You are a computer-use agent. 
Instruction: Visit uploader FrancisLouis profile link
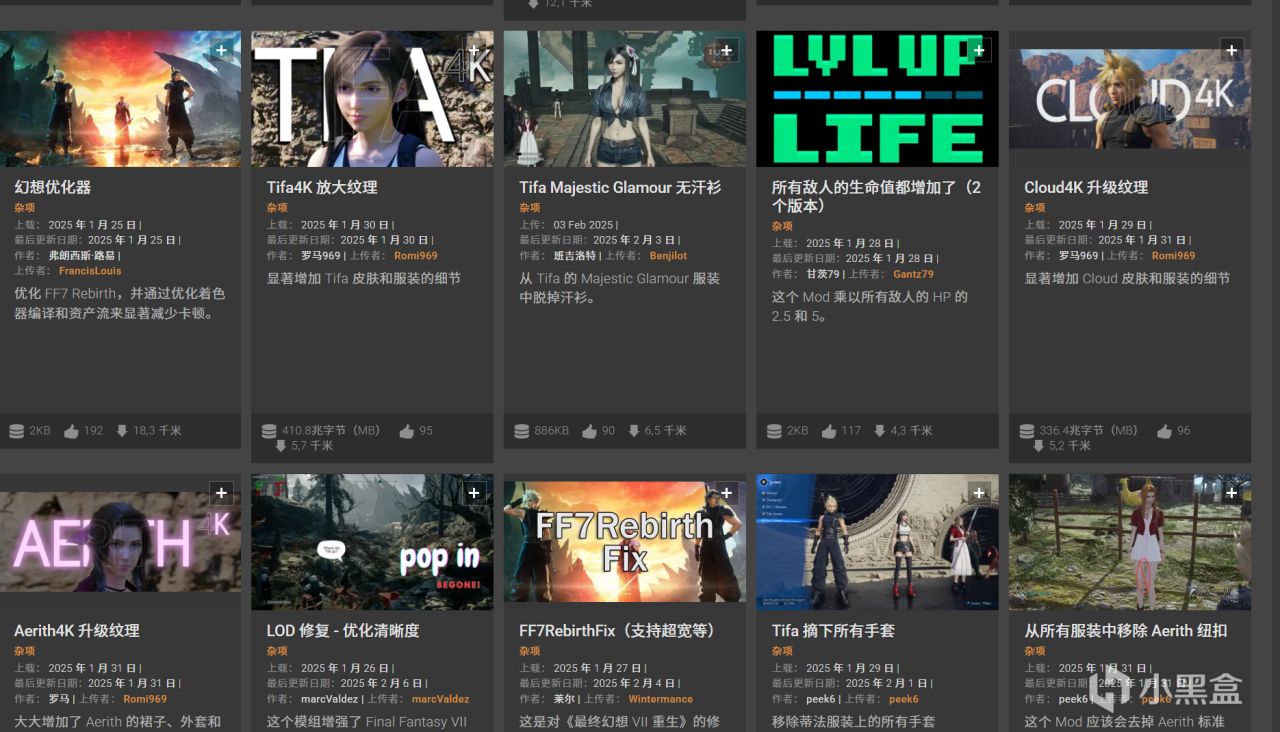click(x=90, y=271)
